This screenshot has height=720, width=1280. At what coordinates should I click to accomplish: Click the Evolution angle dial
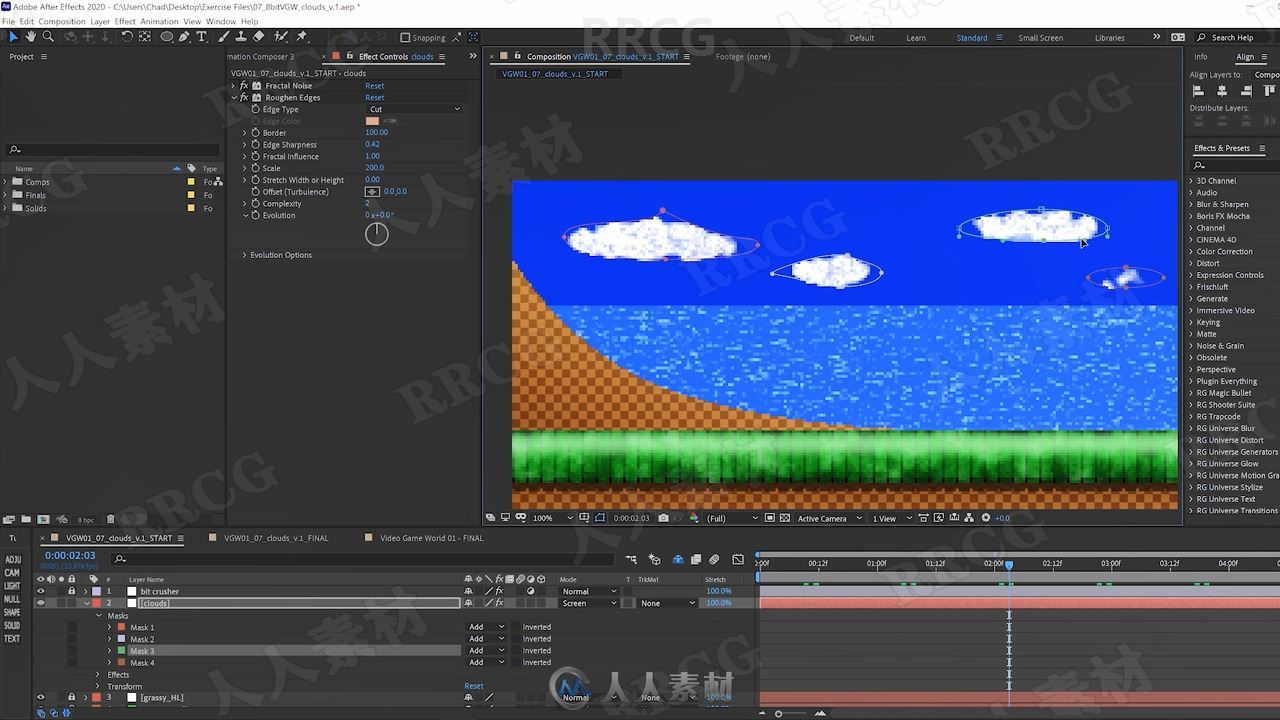tap(377, 234)
